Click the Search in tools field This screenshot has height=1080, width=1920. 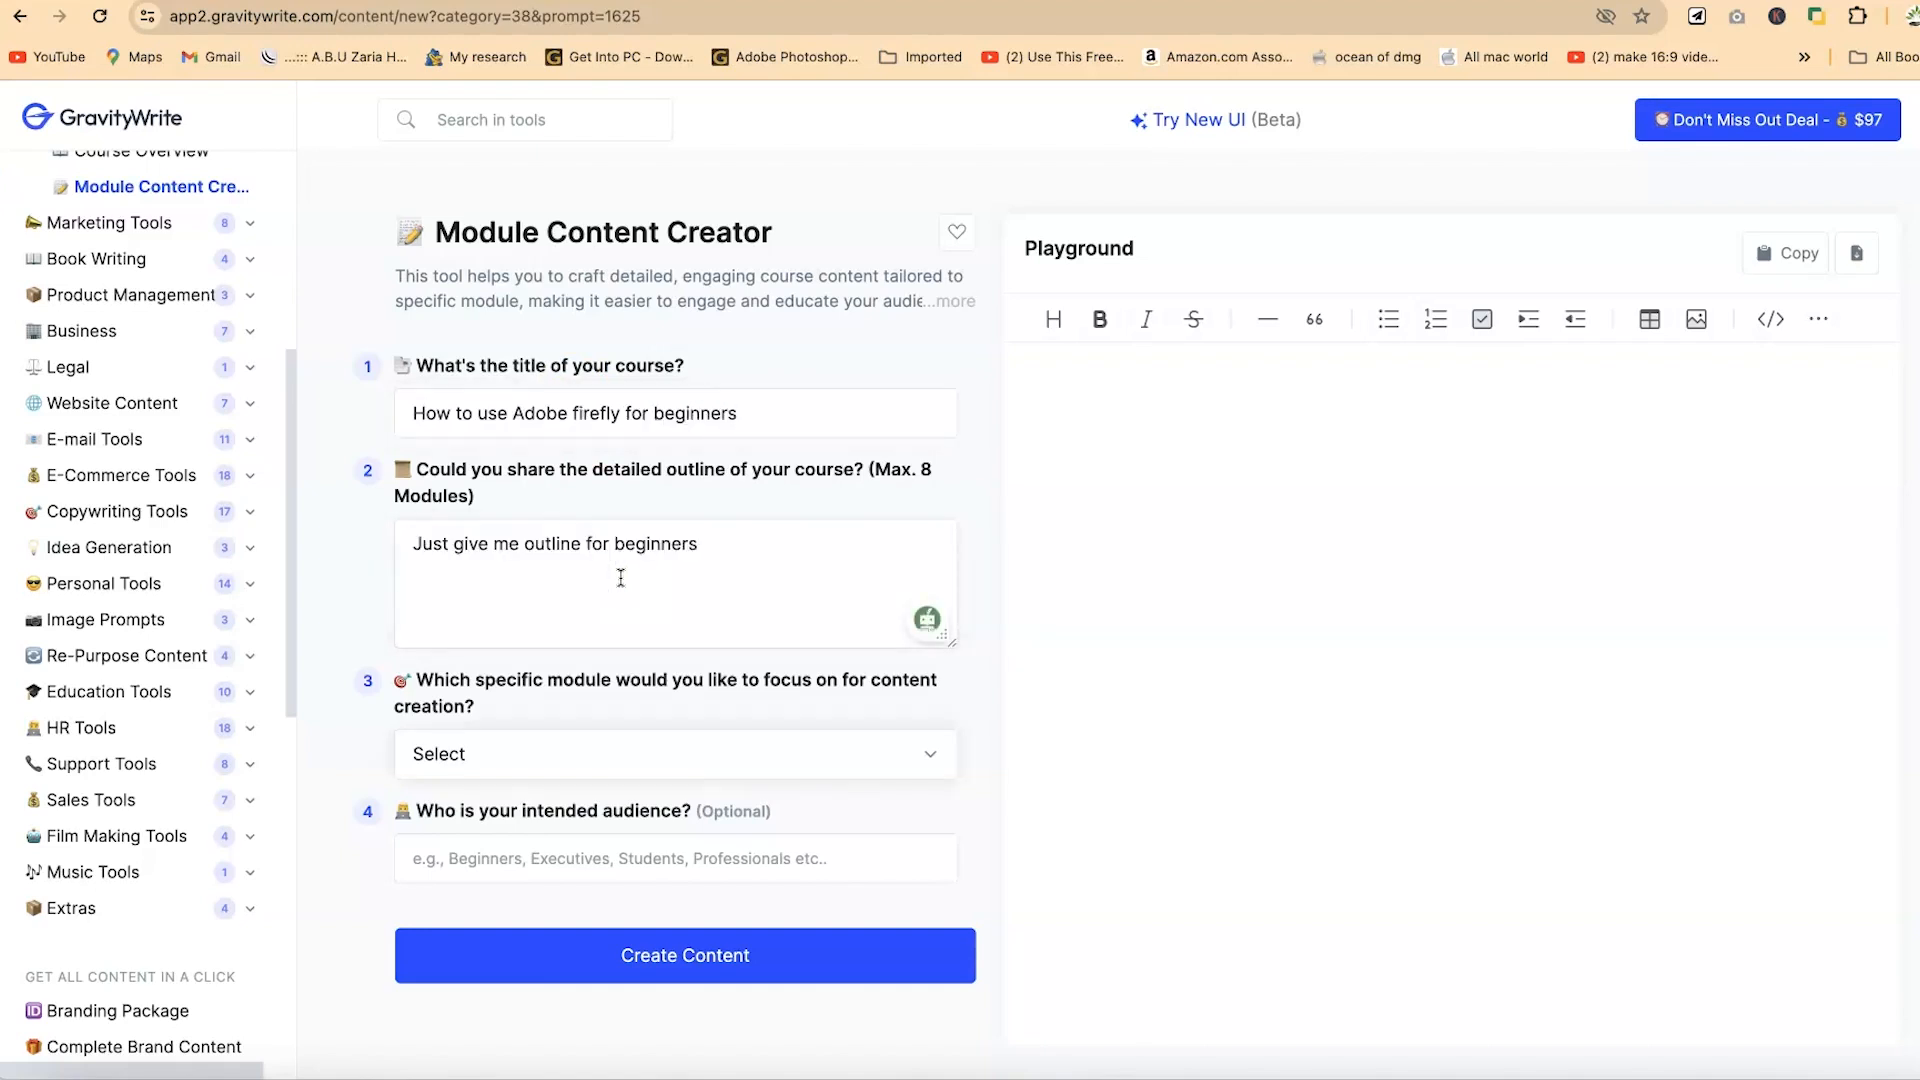pyautogui.click(x=525, y=120)
